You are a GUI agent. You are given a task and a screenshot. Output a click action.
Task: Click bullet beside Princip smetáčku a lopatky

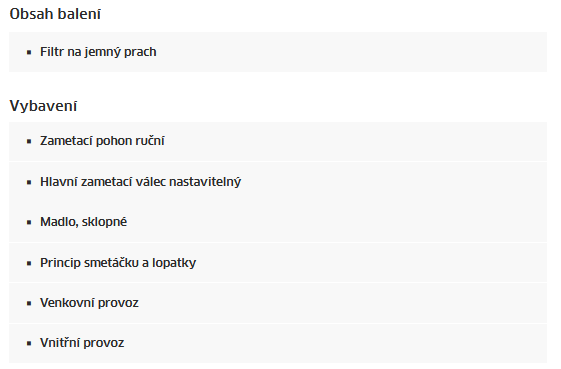pos(29,264)
